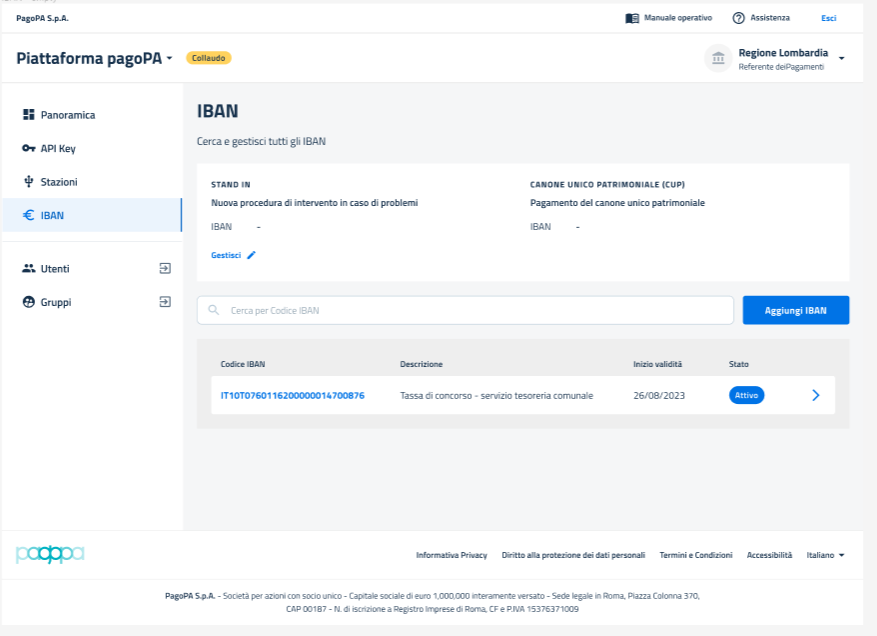Click the Gruppi group icon
The image size is (877, 636).
pyautogui.click(x=28, y=302)
